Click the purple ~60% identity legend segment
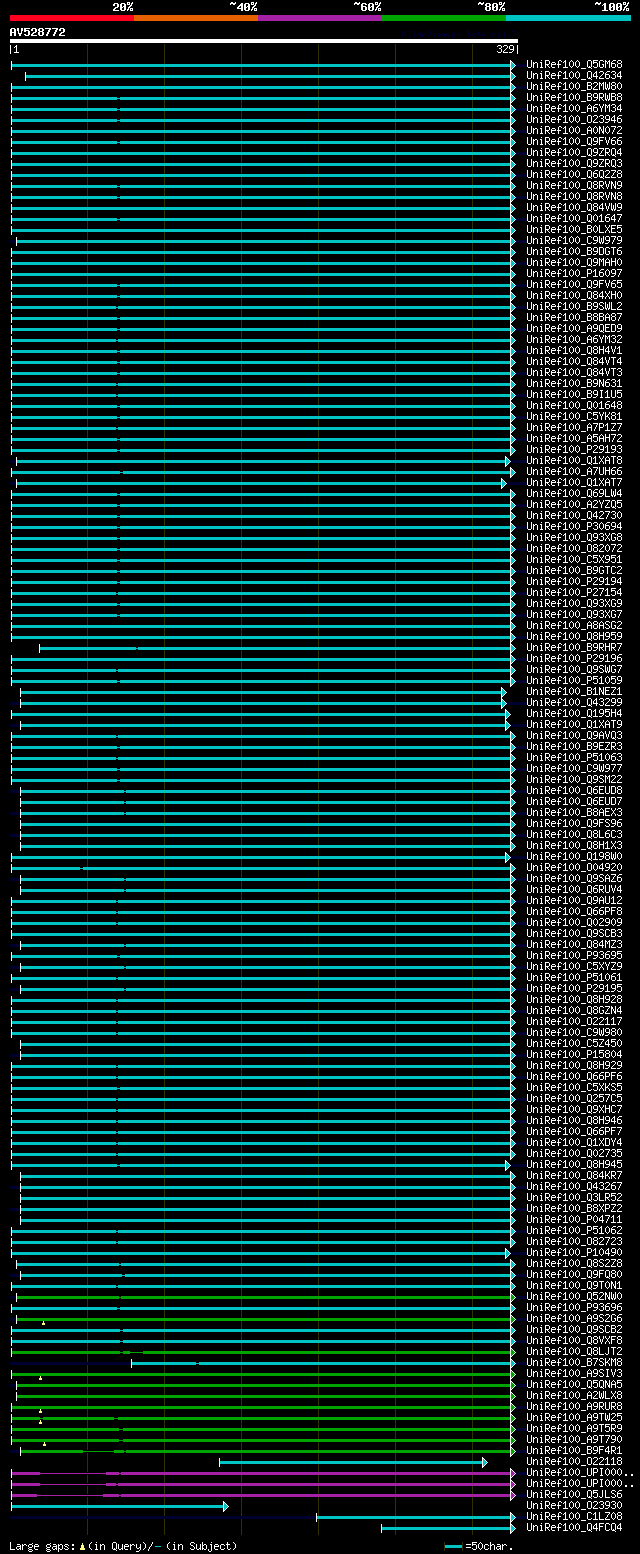The height and width of the screenshot is (1554, 640). pyautogui.click(x=320, y=18)
